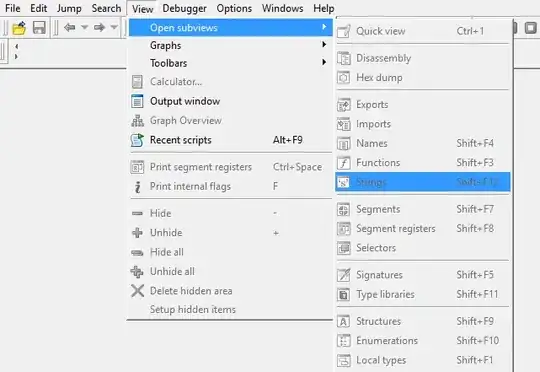This screenshot has width=540, height=372.
Task: Click the forward arrow navigation icon
Action: coord(100,27)
